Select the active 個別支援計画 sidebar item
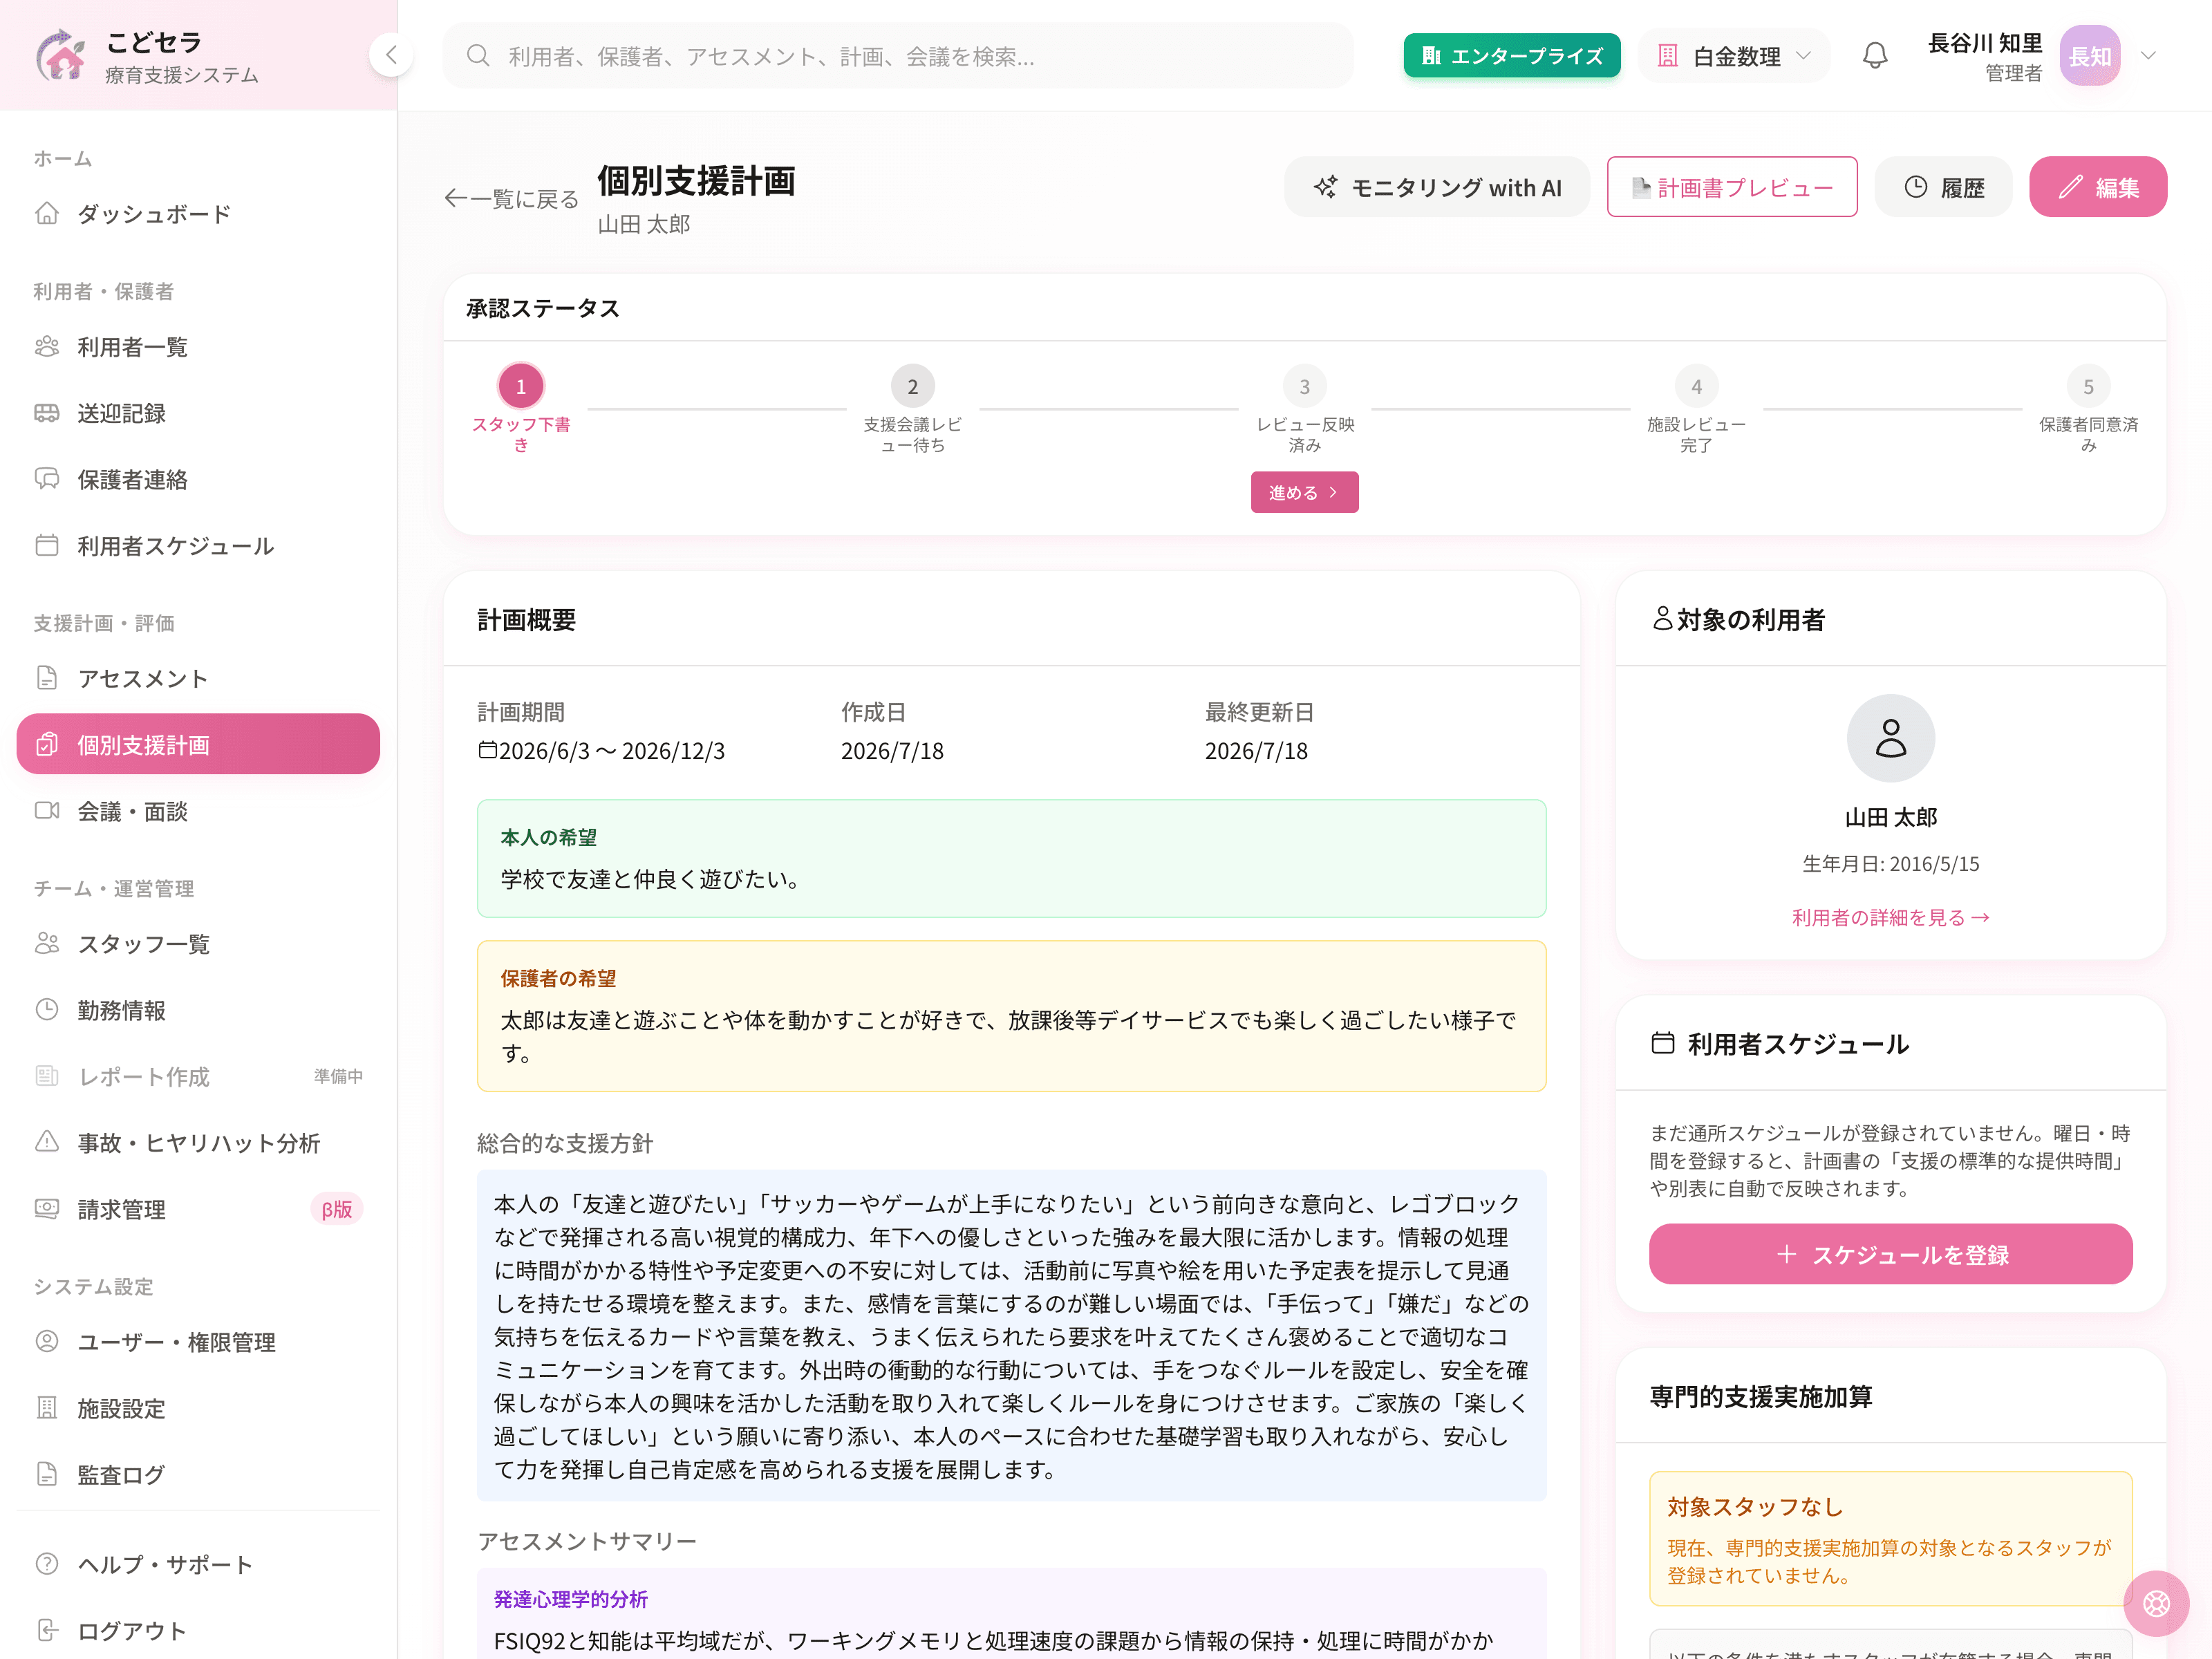Image resolution: width=2212 pixels, height=1659 pixels. [198, 745]
